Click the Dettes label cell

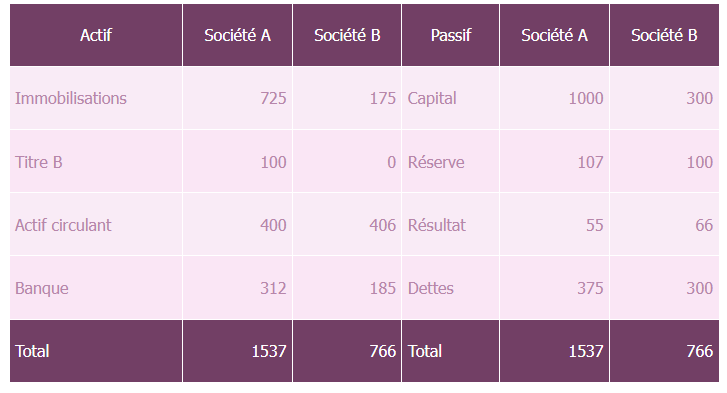(x=451, y=288)
